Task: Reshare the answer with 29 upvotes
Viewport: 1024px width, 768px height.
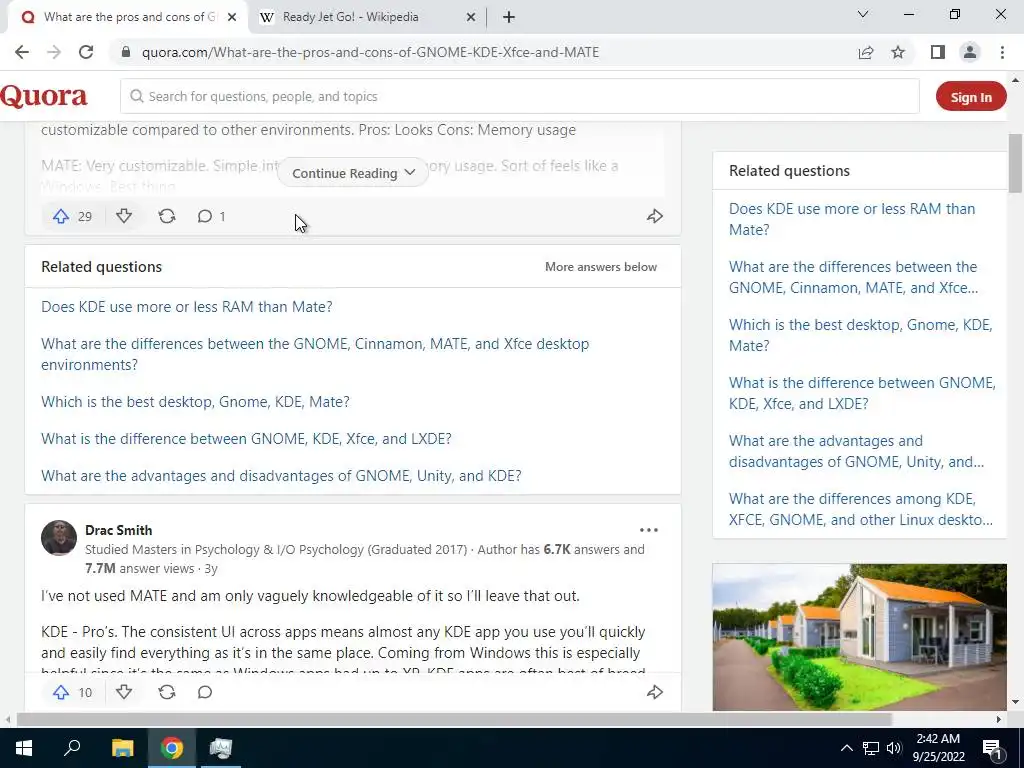Action: pyautogui.click(x=167, y=216)
